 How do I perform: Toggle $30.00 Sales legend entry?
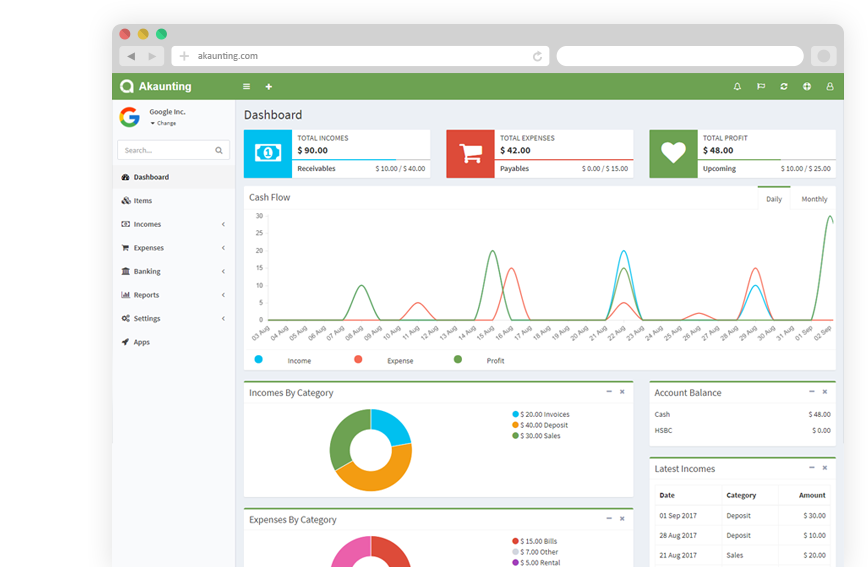coord(536,436)
